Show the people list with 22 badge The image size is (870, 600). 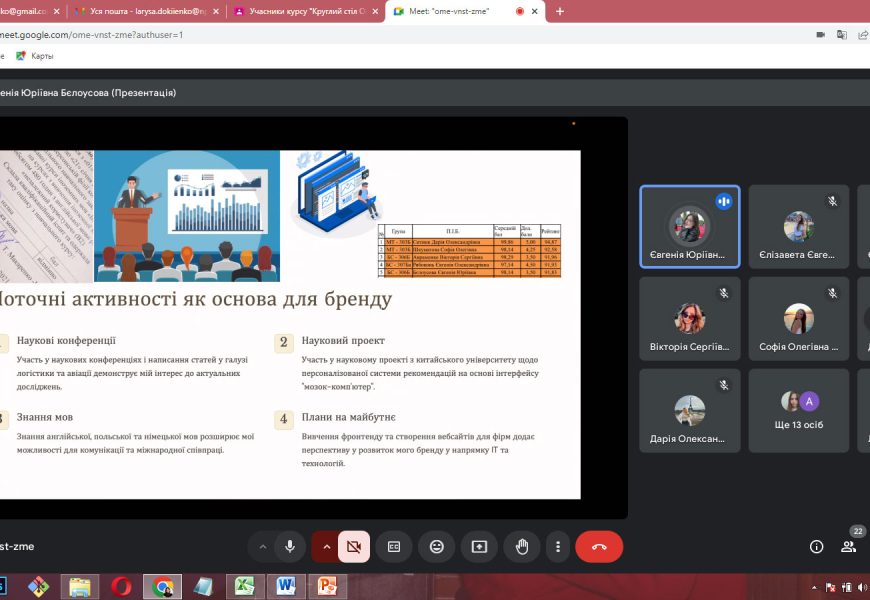coord(848,547)
